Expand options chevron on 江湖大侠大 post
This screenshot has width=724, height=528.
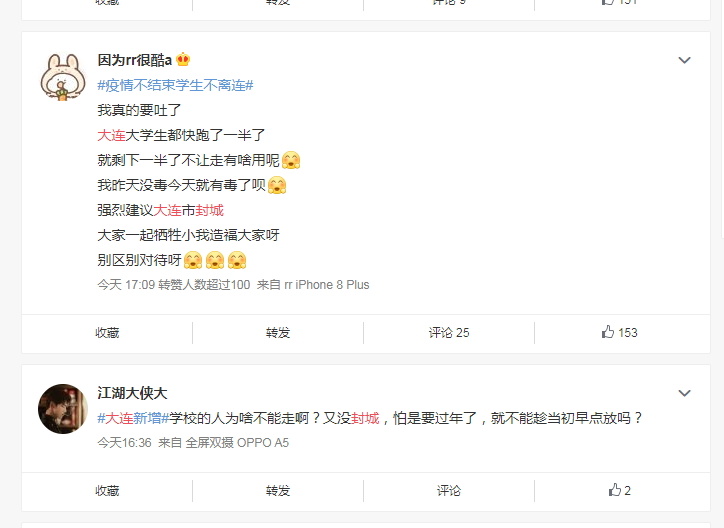[684, 393]
